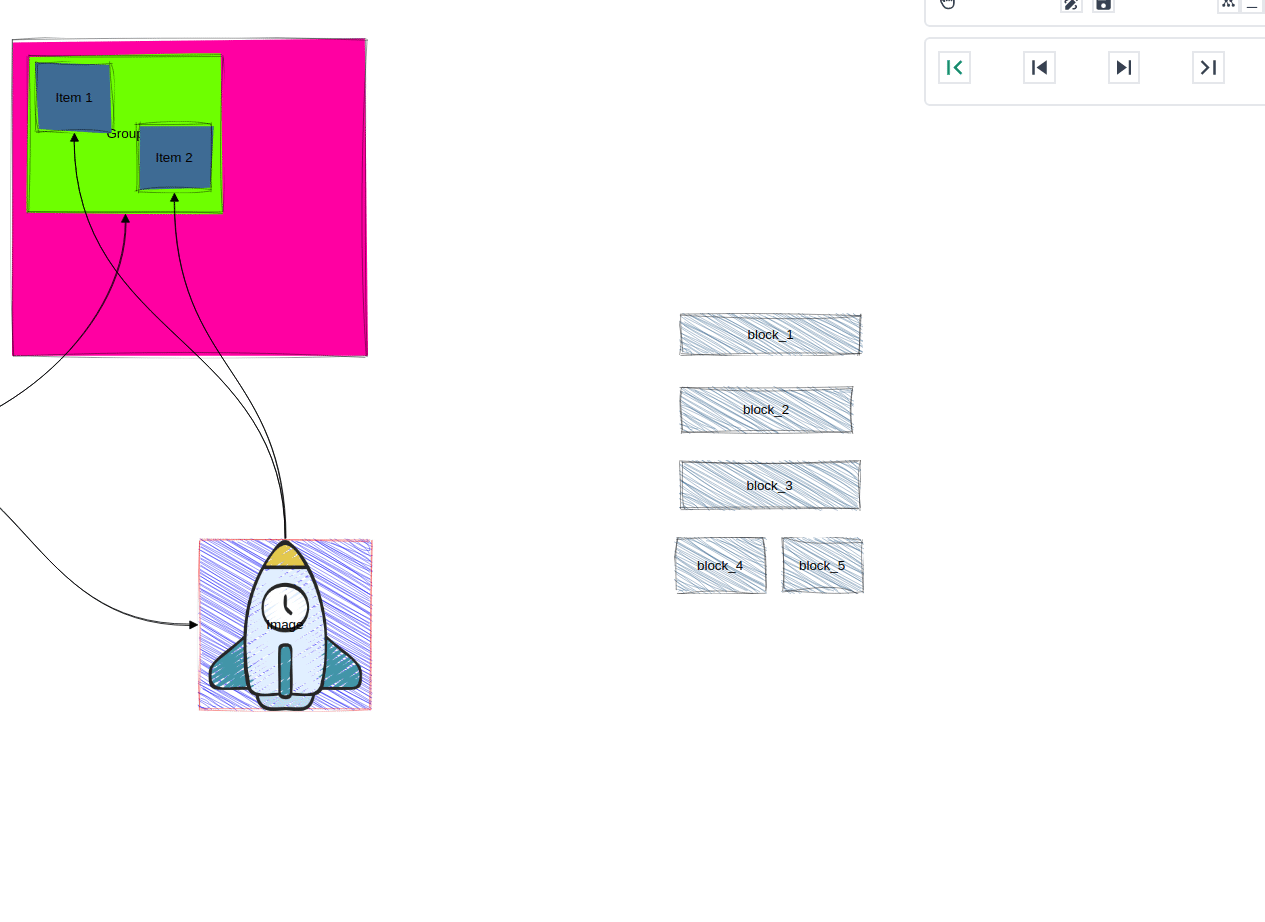Viewport: 1265px width, 922px height.
Task: Jump to first step with green skip icon
Action: 954,67
